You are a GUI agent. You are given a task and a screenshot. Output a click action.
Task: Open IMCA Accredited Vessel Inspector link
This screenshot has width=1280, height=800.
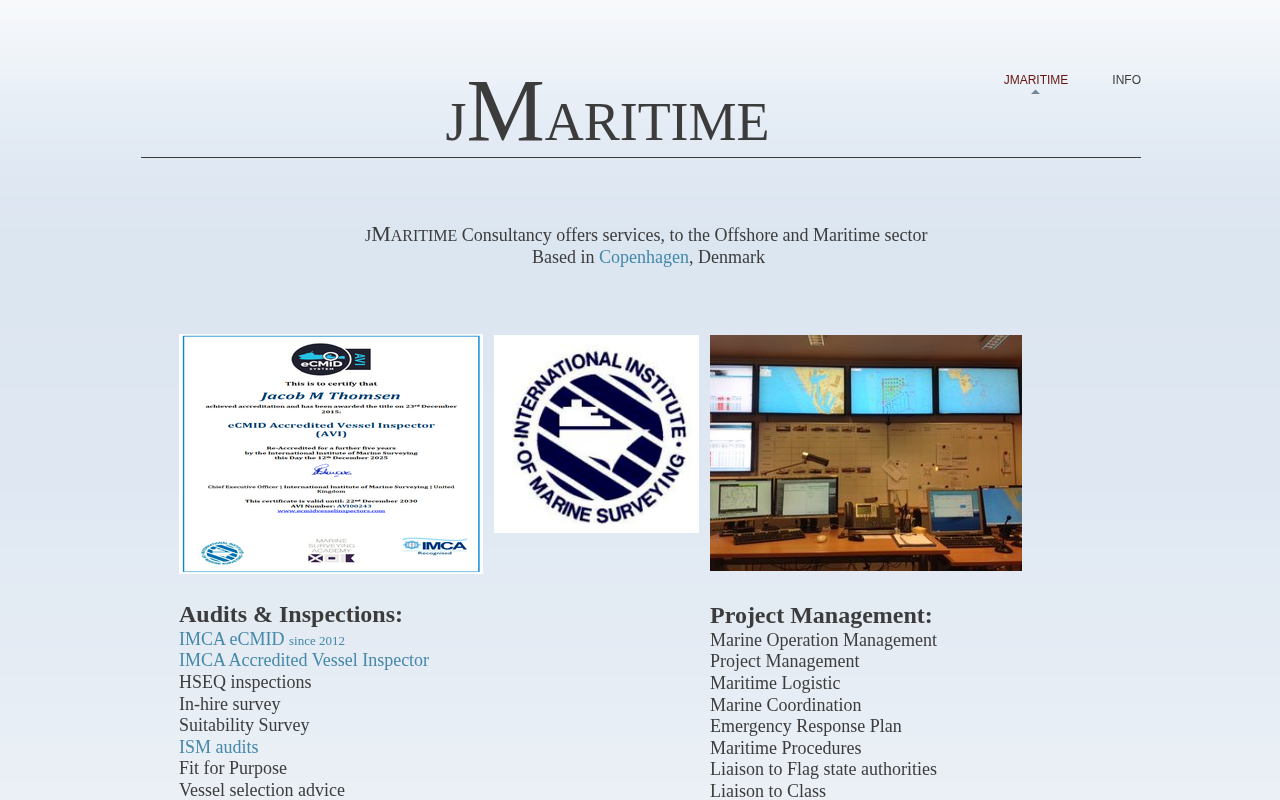[x=304, y=660]
